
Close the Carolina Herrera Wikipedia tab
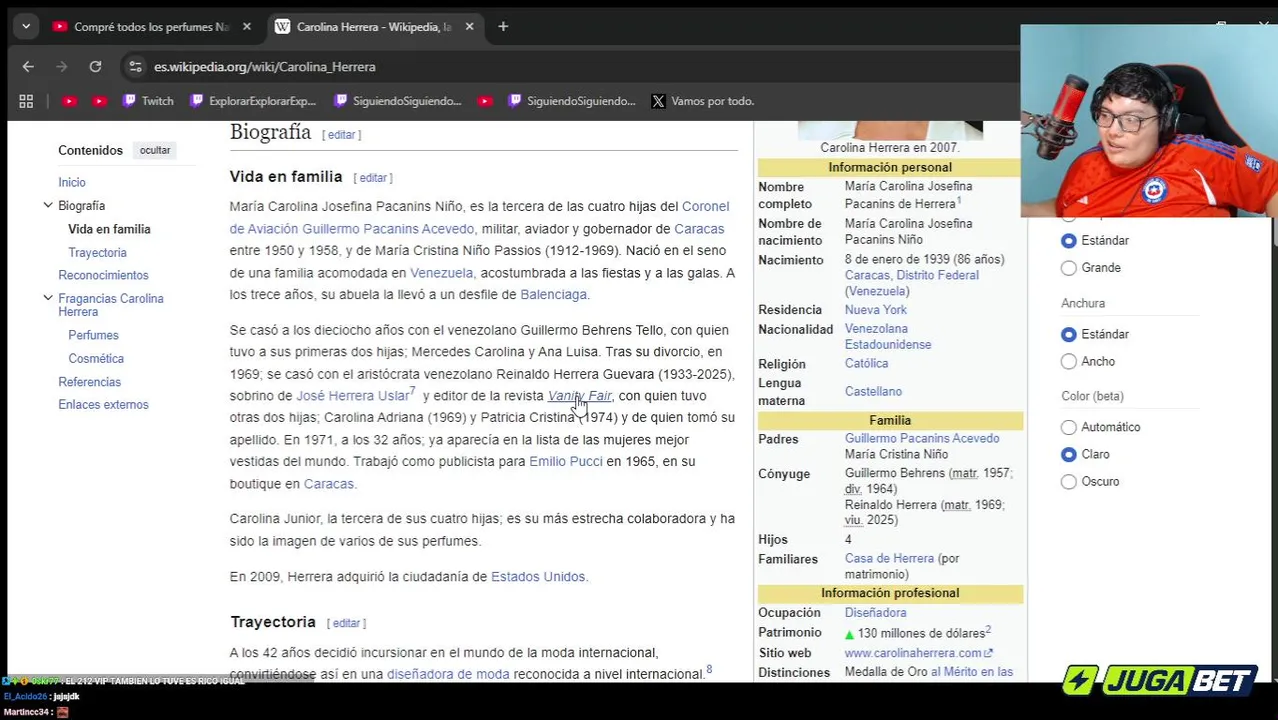(469, 27)
